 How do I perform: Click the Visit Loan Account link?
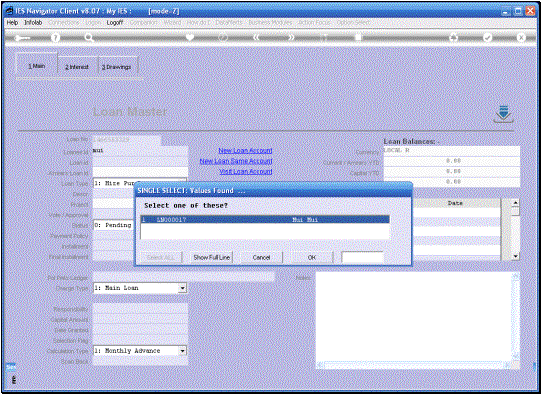pos(246,171)
